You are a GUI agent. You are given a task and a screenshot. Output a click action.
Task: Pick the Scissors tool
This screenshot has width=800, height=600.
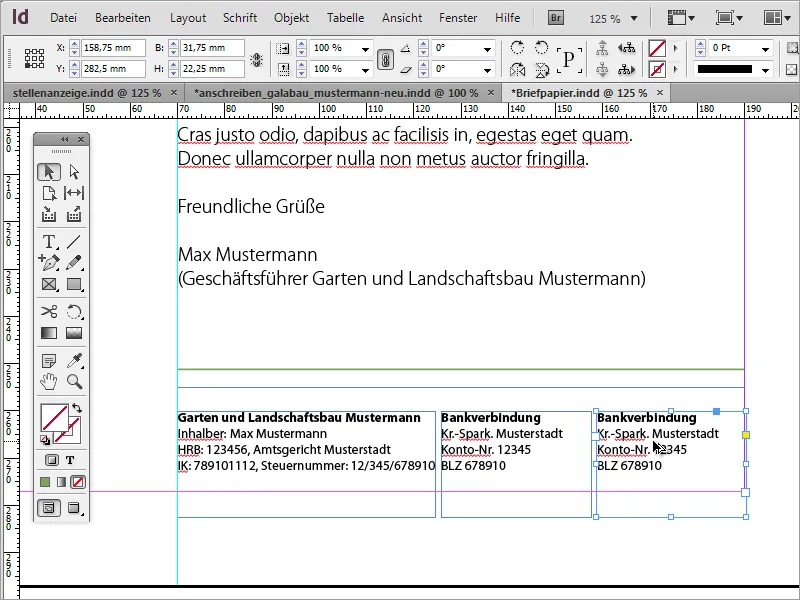coord(49,311)
